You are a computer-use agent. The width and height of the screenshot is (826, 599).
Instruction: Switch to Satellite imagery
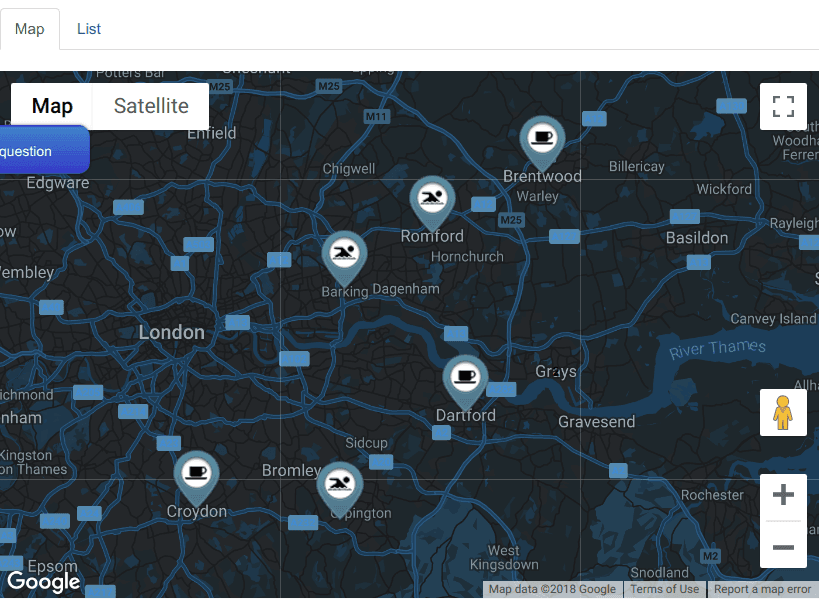pos(151,106)
